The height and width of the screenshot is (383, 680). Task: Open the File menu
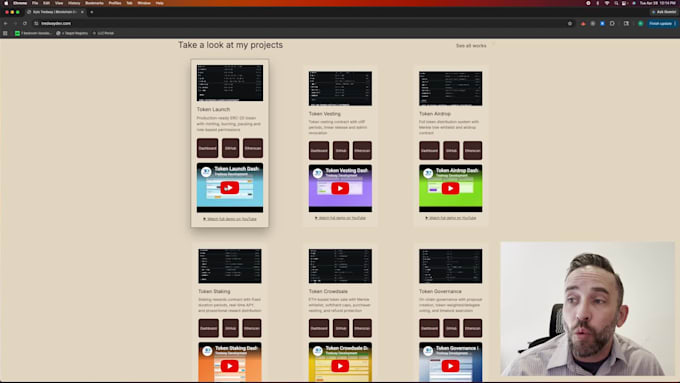35,3
